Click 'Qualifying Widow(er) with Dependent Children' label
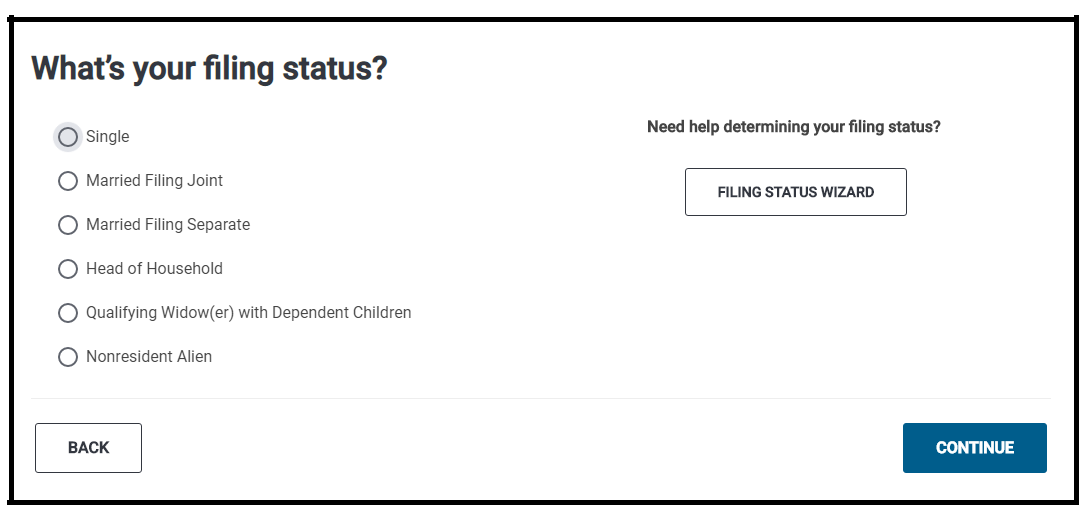Image resolution: width=1079 pixels, height=505 pixels. pyautogui.click(x=248, y=313)
